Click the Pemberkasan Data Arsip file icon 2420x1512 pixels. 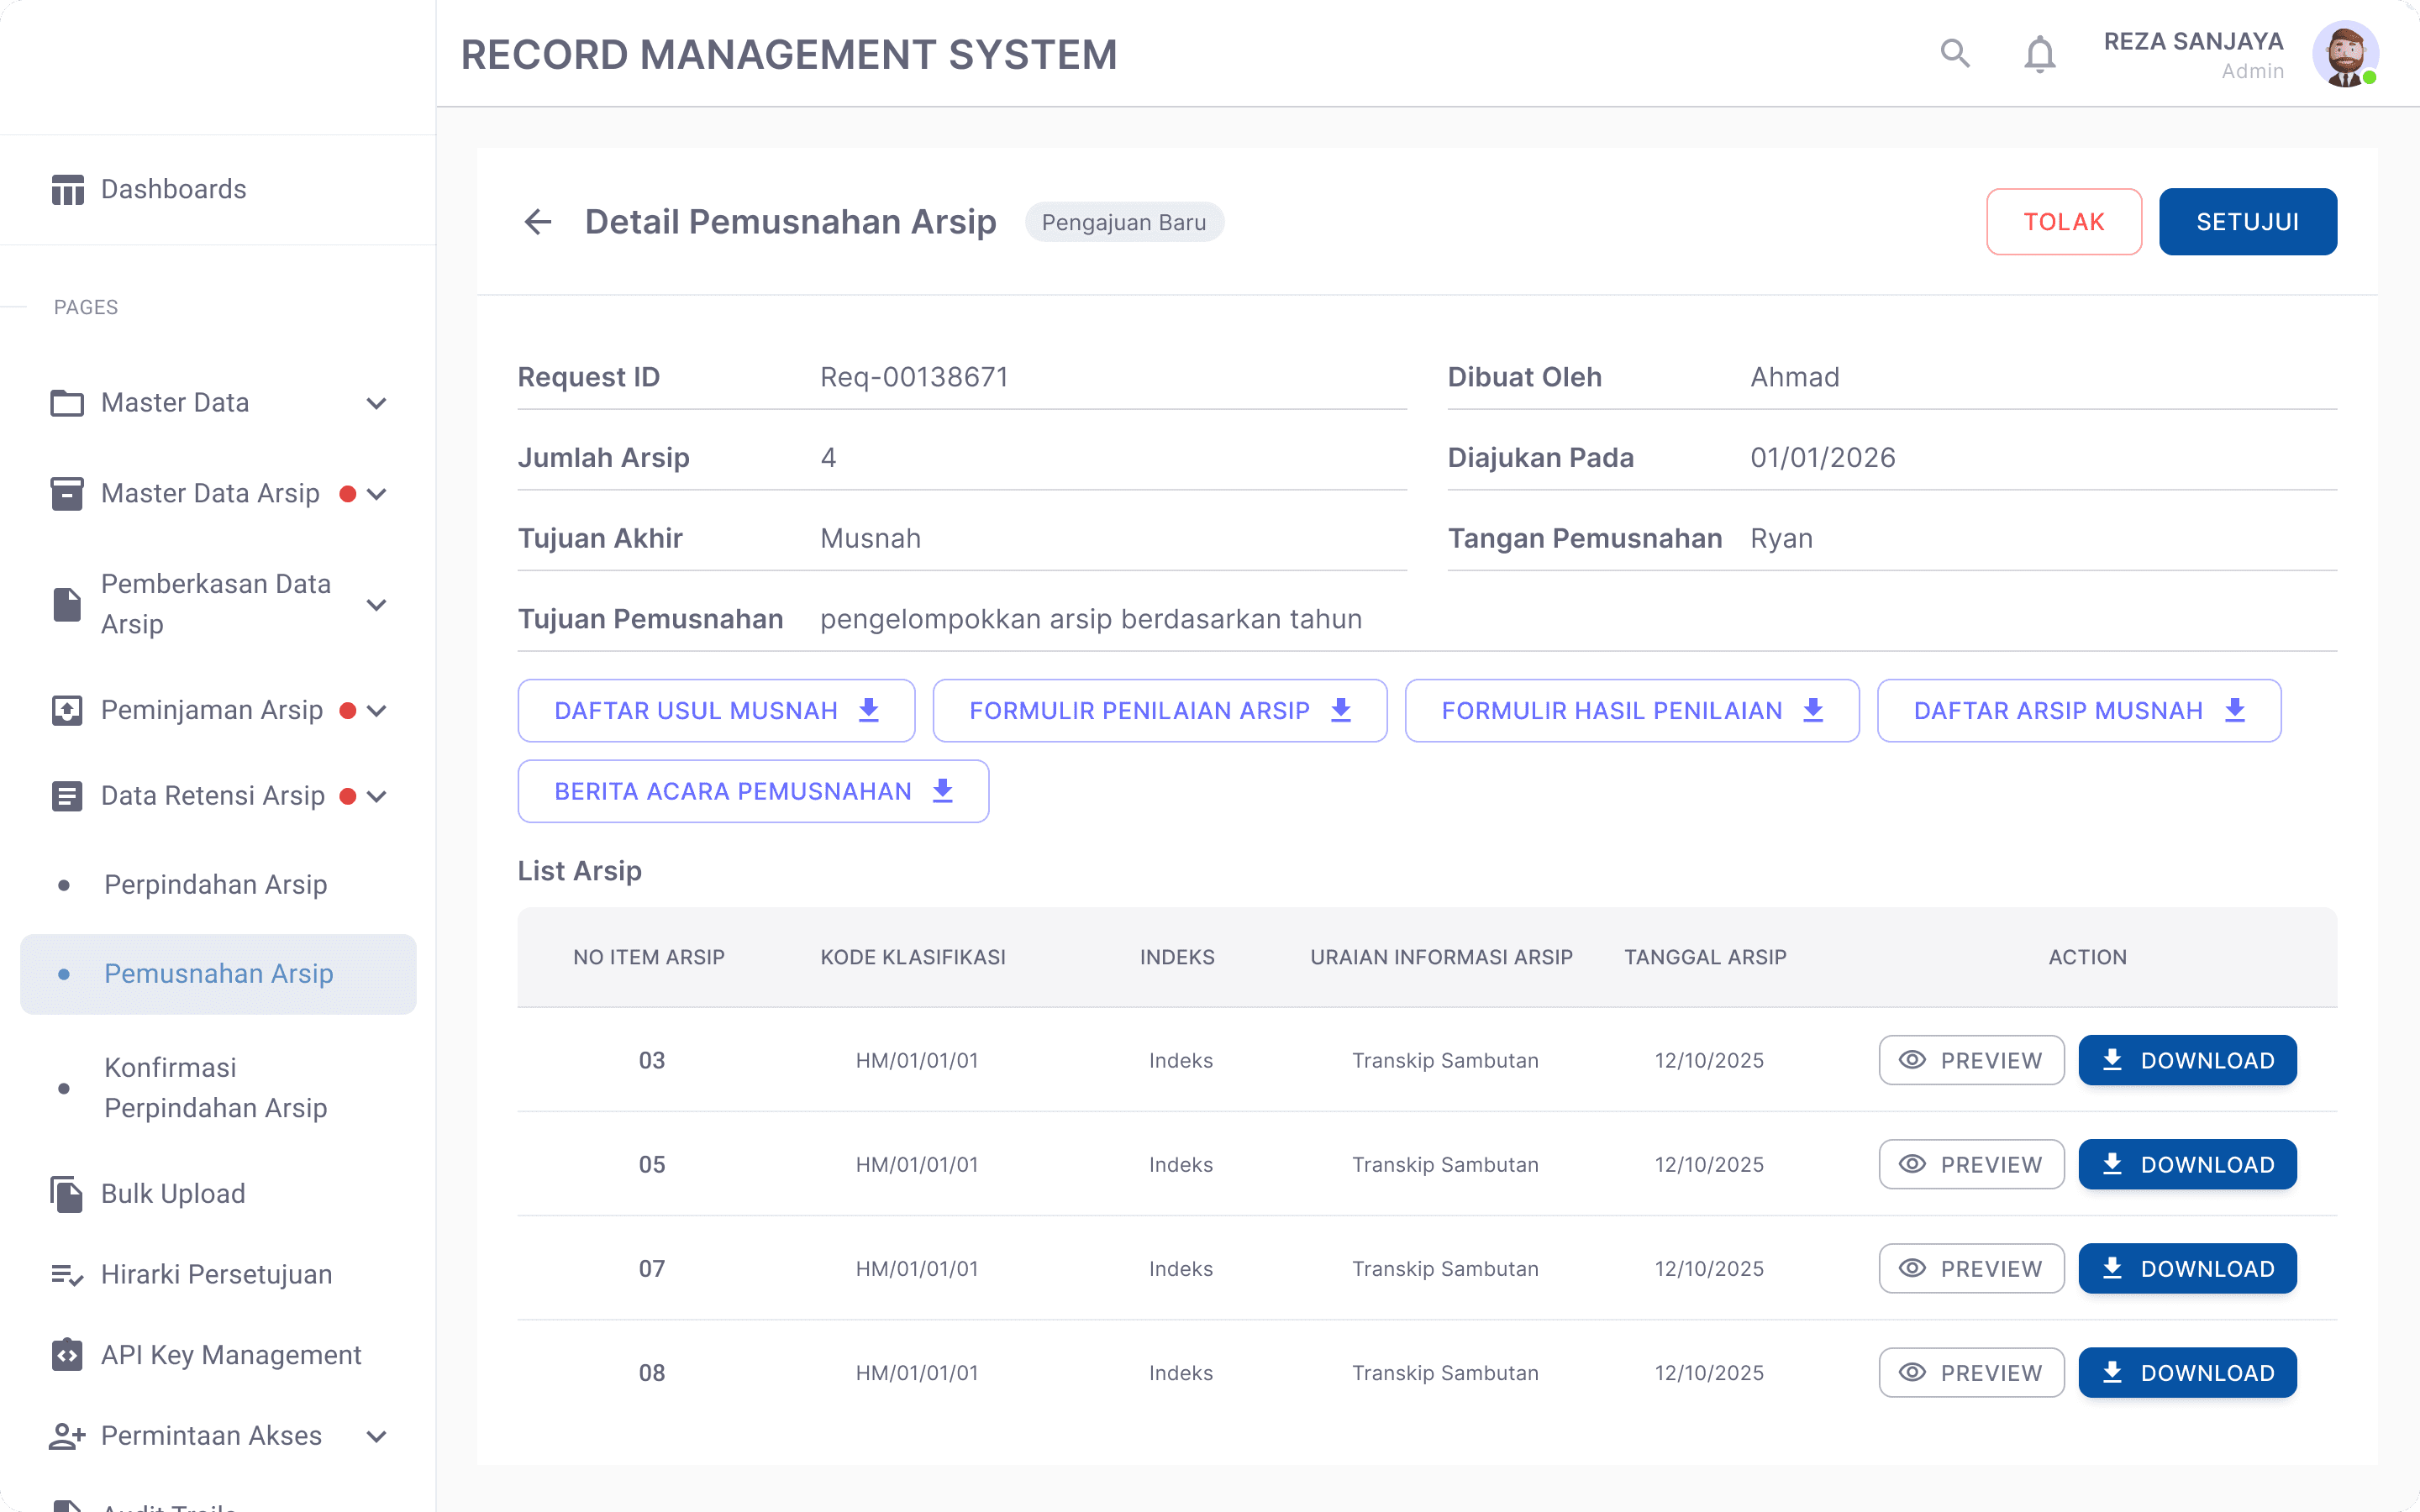[67, 604]
